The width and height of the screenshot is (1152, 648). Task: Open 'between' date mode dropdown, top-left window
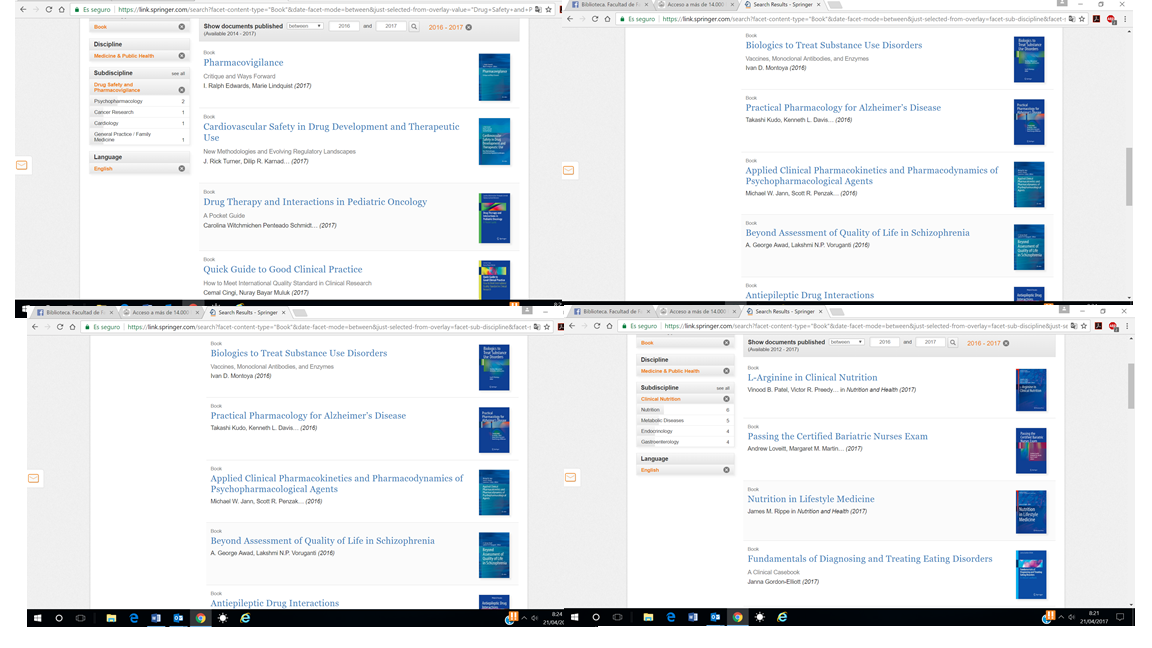305,26
